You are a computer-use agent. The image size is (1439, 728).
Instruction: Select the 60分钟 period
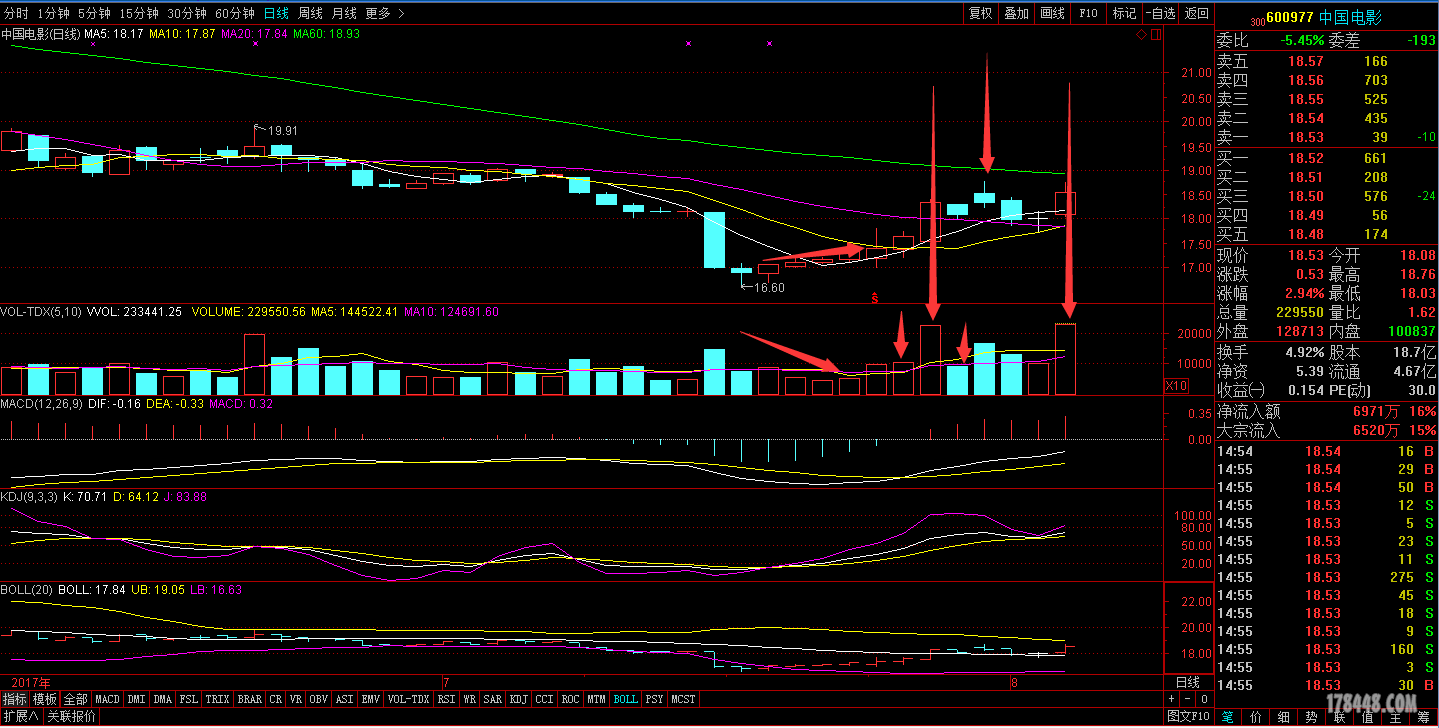[235, 13]
